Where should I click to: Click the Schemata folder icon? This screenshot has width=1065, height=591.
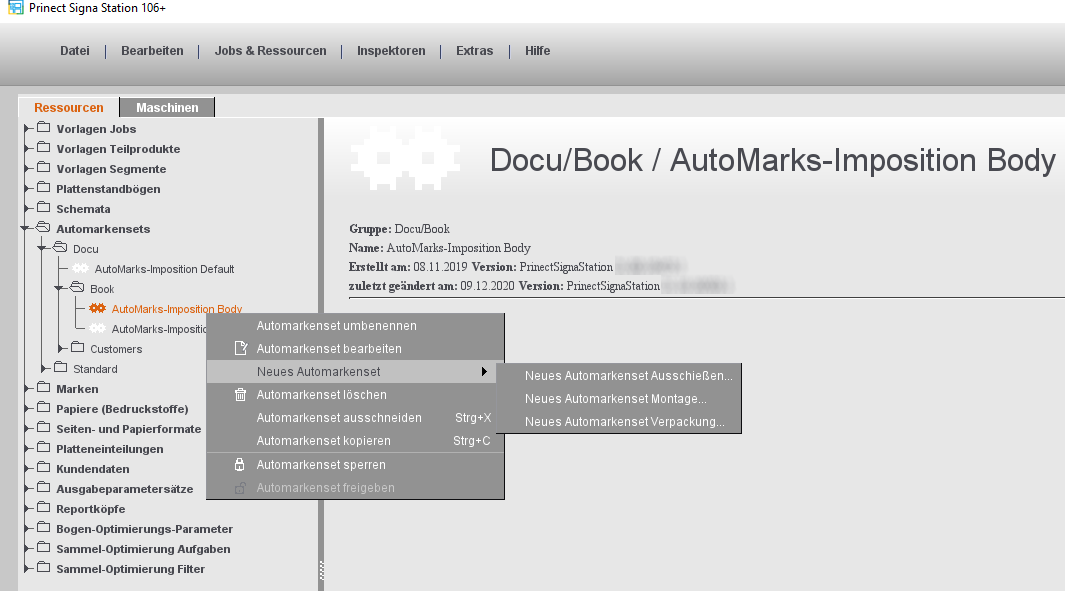[44, 207]
